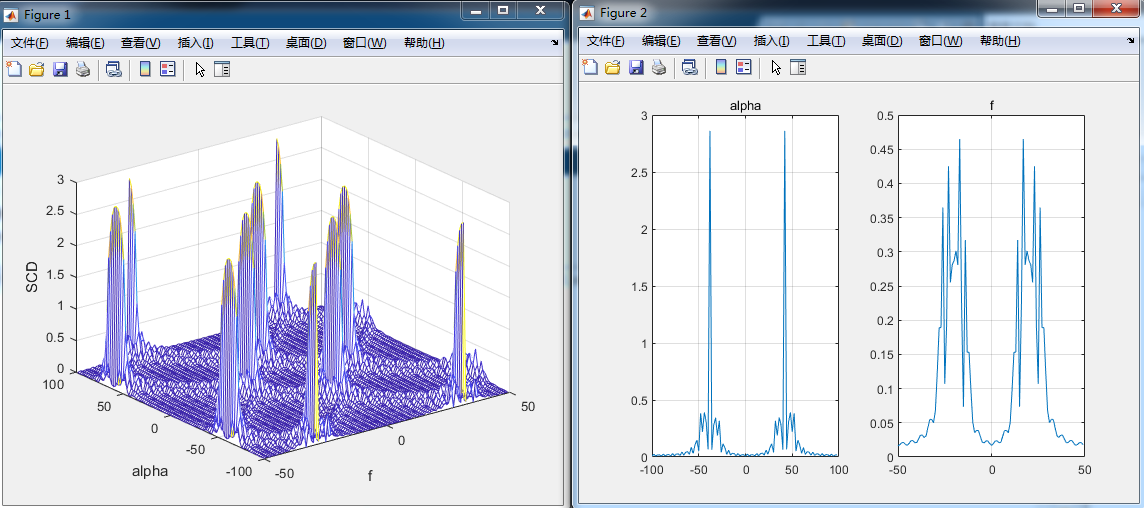Select SCD z-axis label in Figure 1
This screenshot has width=1144, height=508.
click(31, 277)
